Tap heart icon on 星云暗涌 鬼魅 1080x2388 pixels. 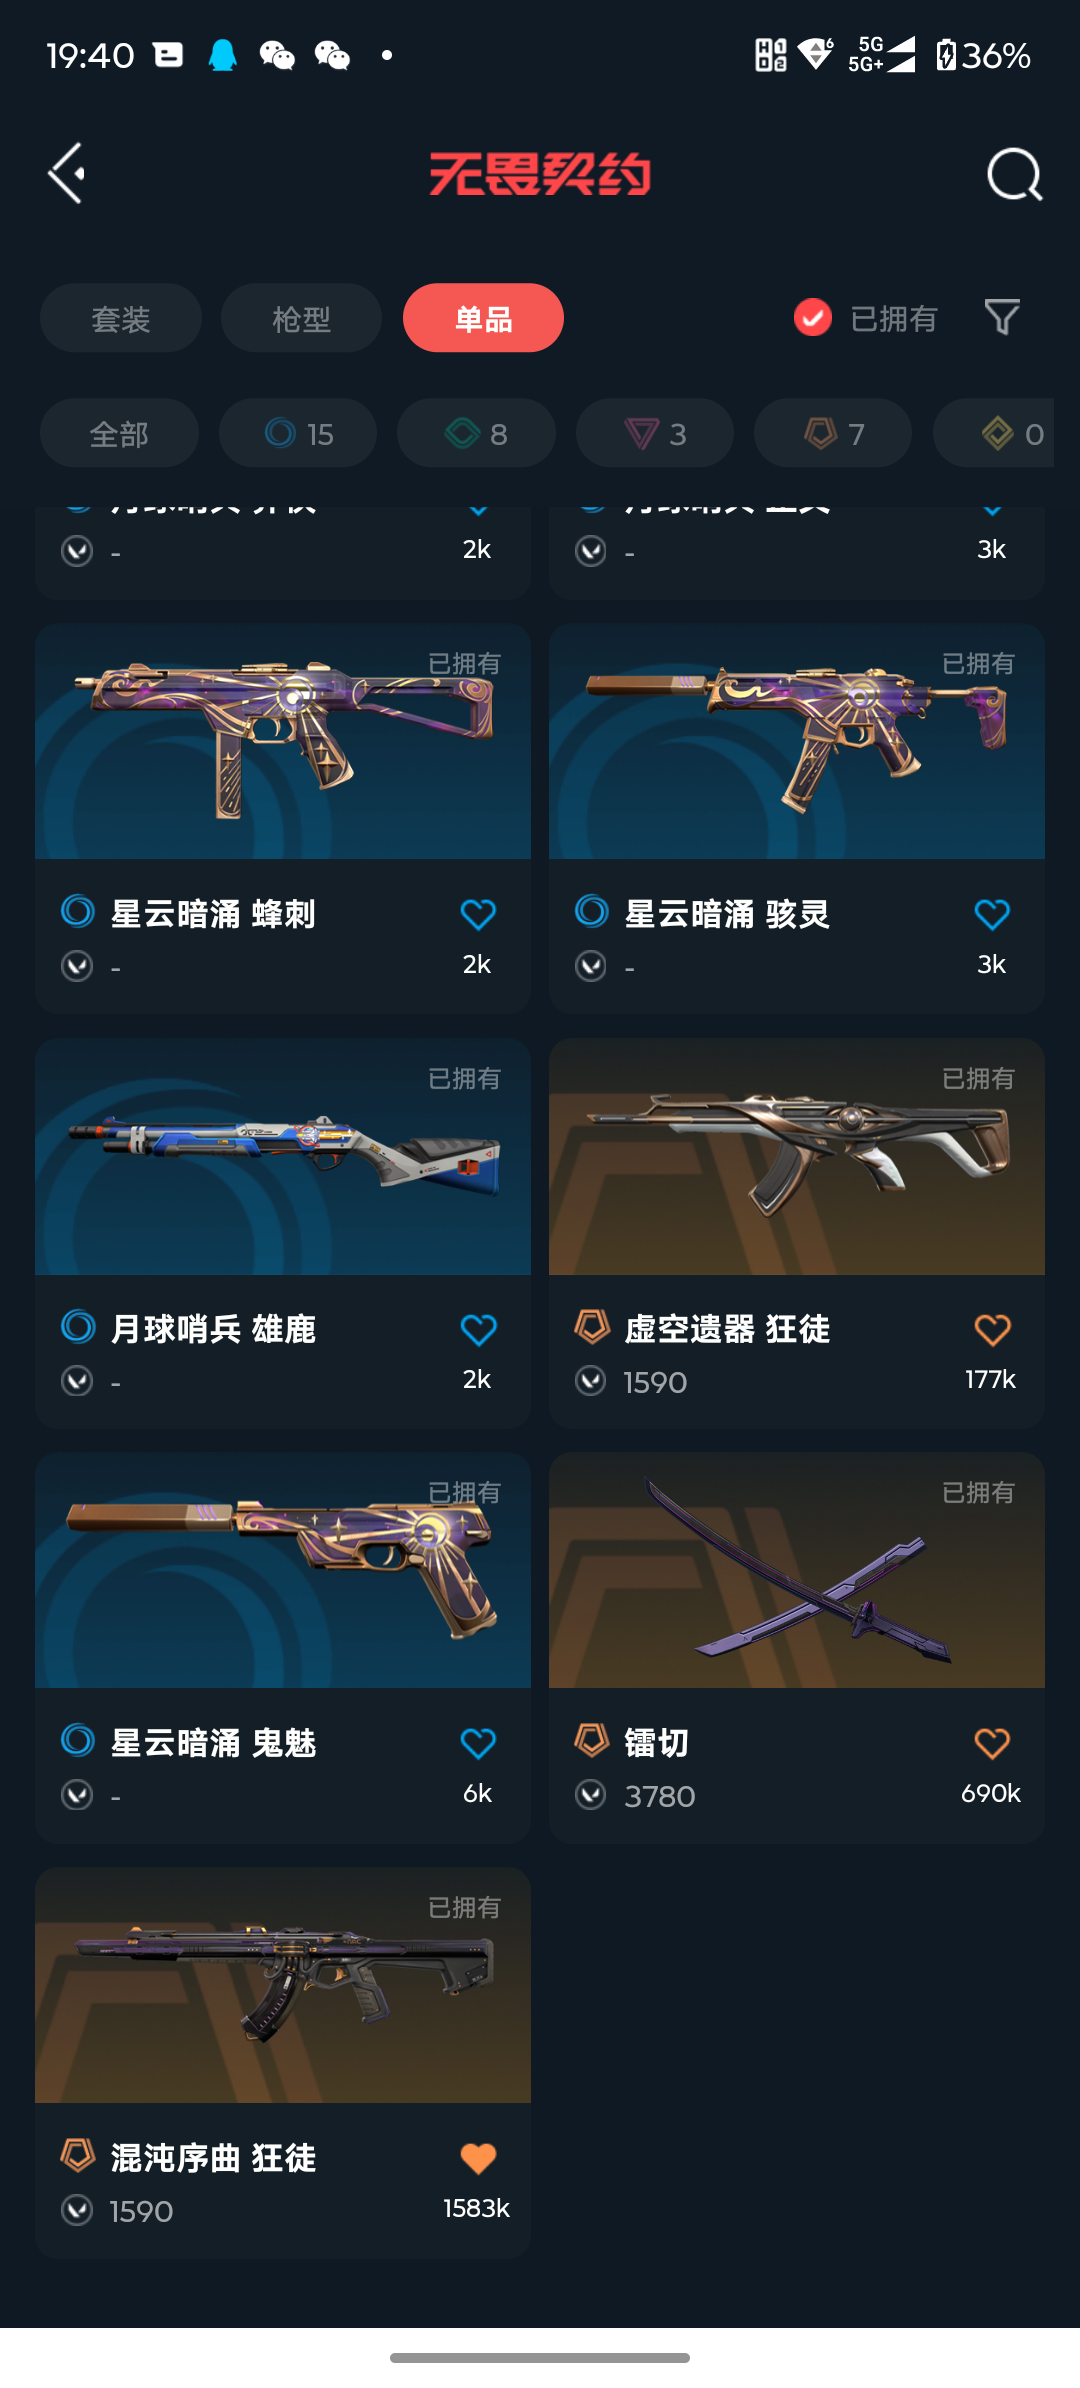tap(478, 1744)
